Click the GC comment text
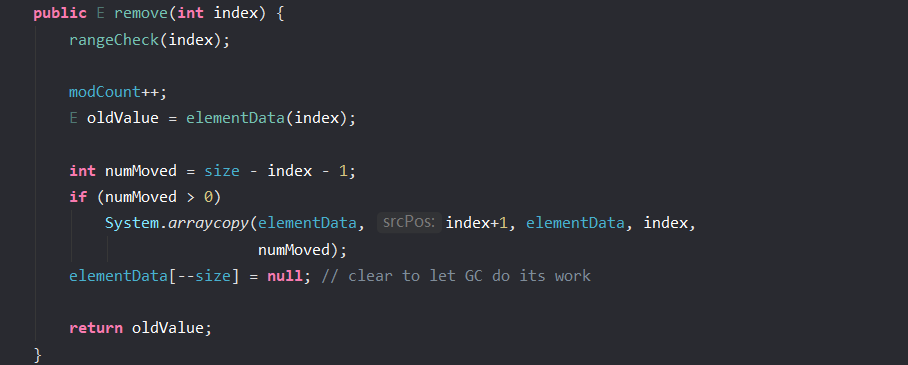This screenshot has width=908, height=365. (x=455, y=275)
